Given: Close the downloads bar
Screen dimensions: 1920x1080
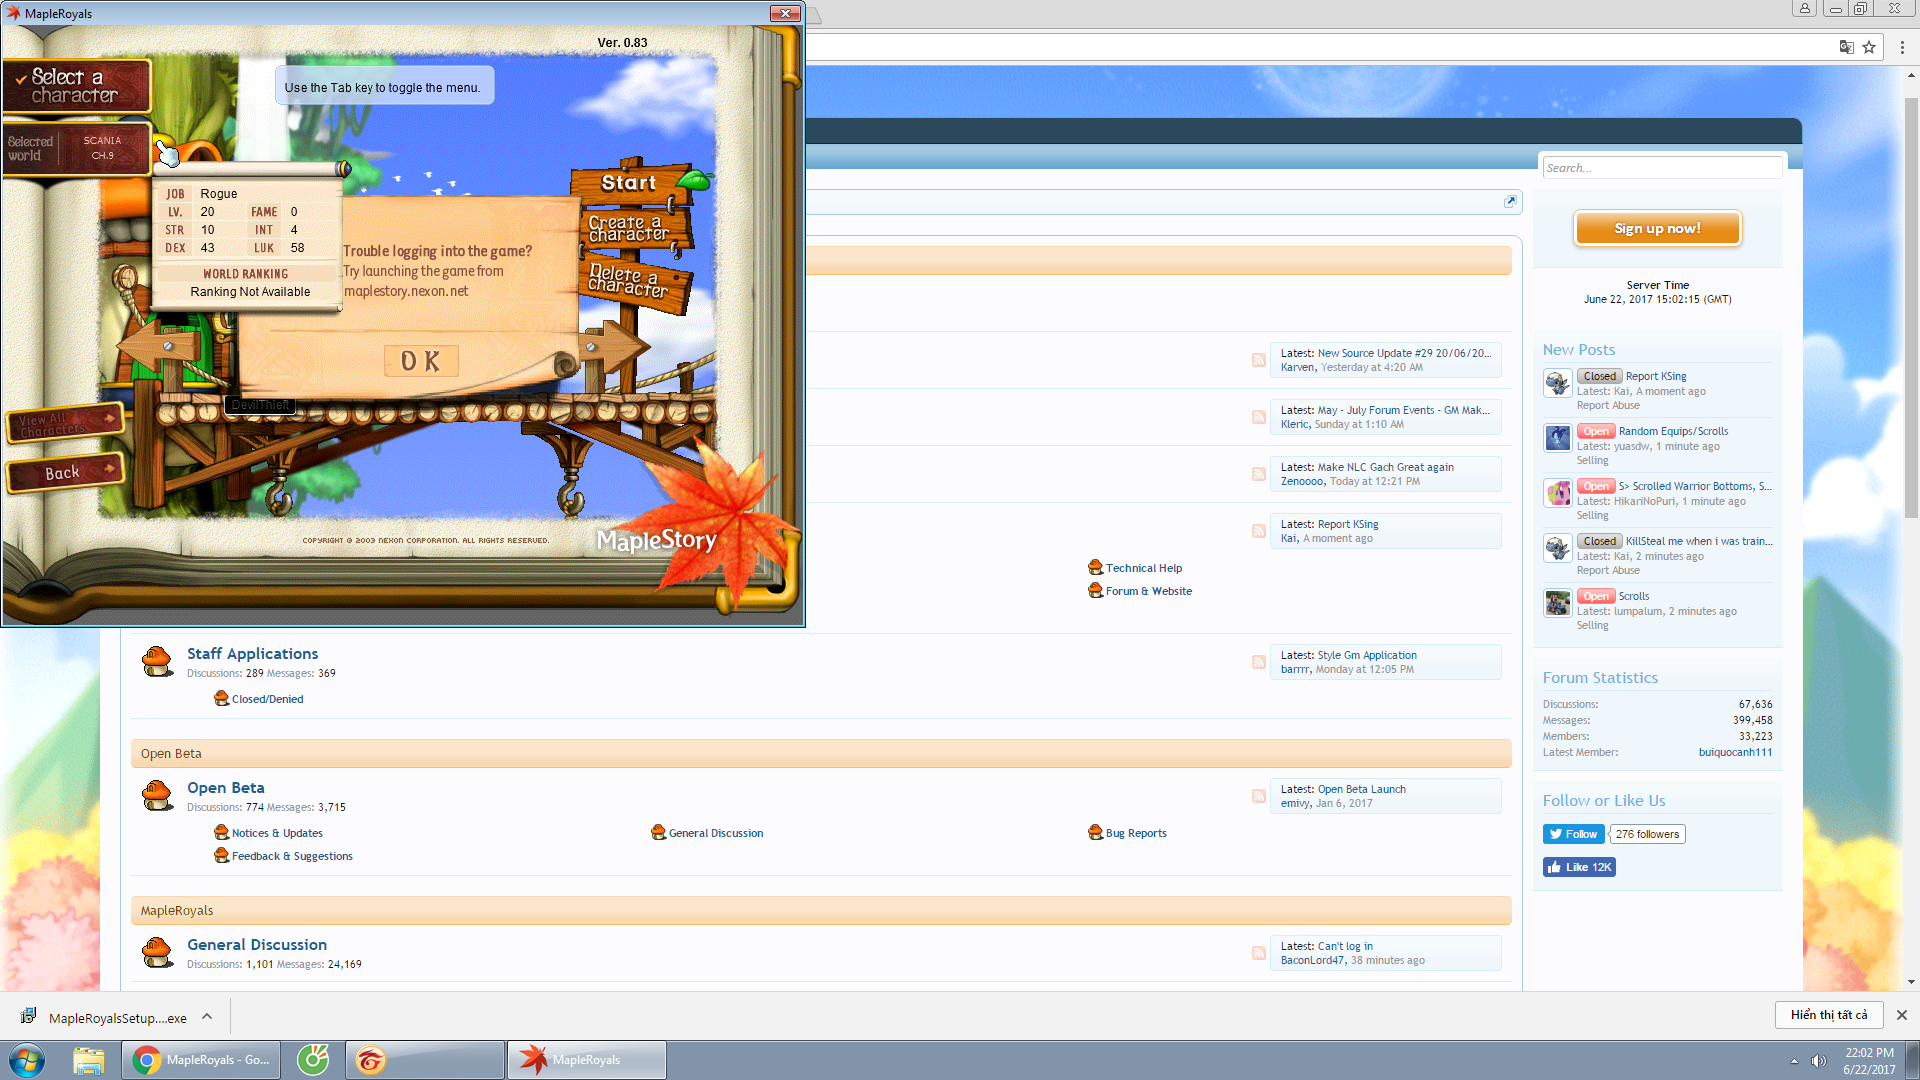Looking at the screenshot, I should pyautogui.click(x=1902, y=1015).
